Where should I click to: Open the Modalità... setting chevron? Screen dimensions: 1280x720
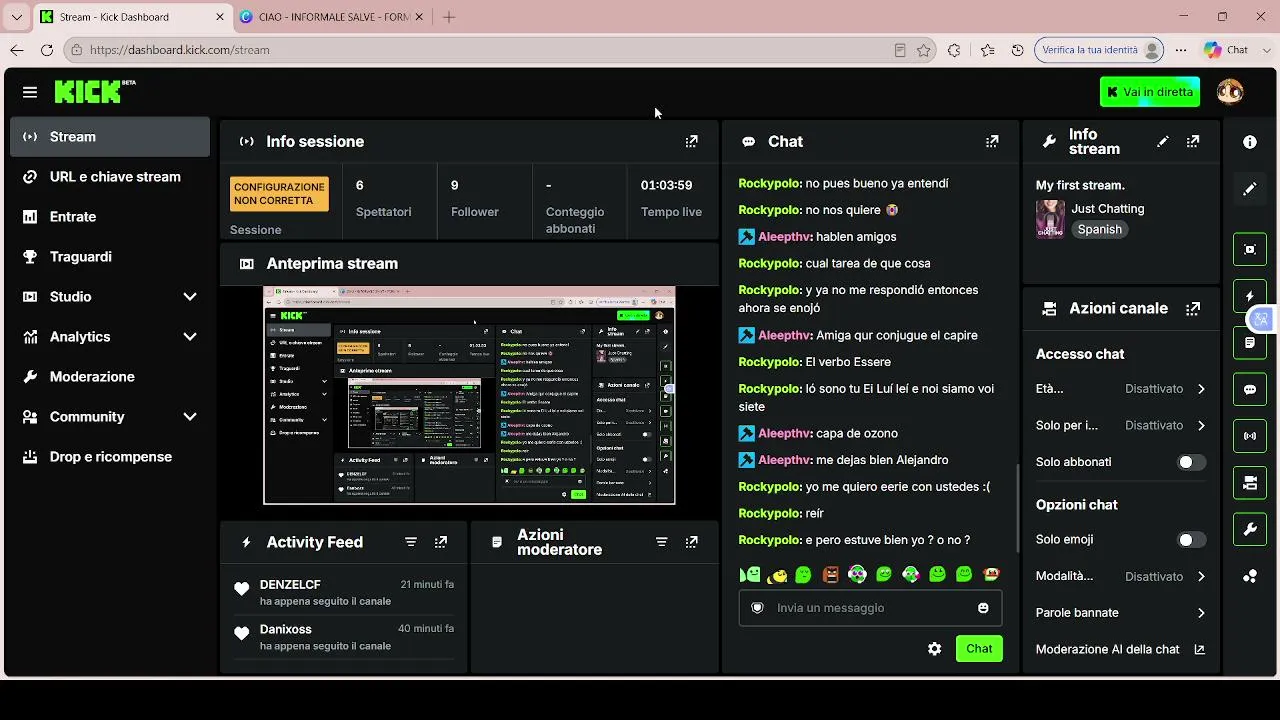point(1201,577)
